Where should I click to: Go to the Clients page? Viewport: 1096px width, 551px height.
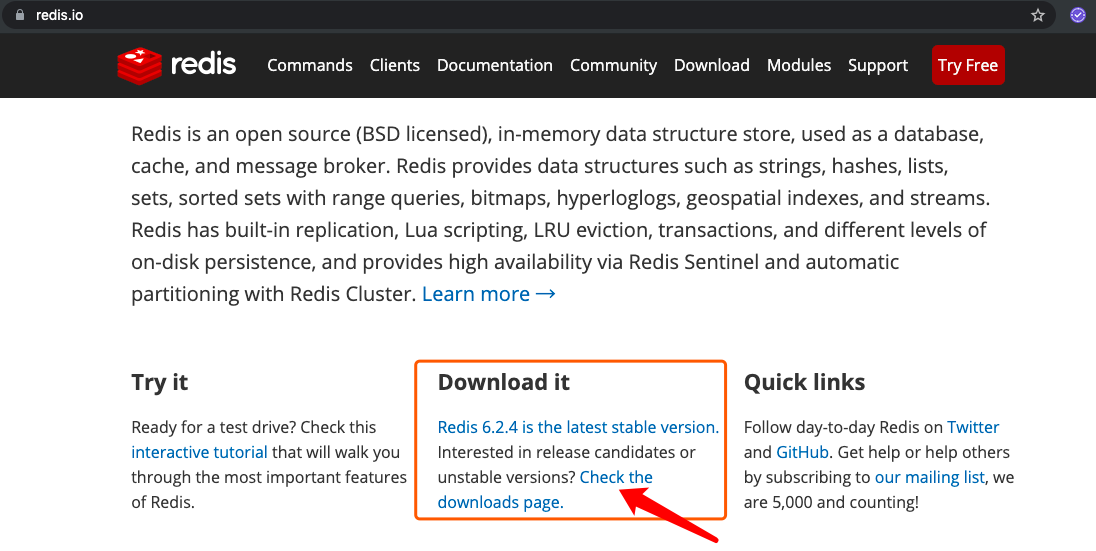[x=395, y=65]
